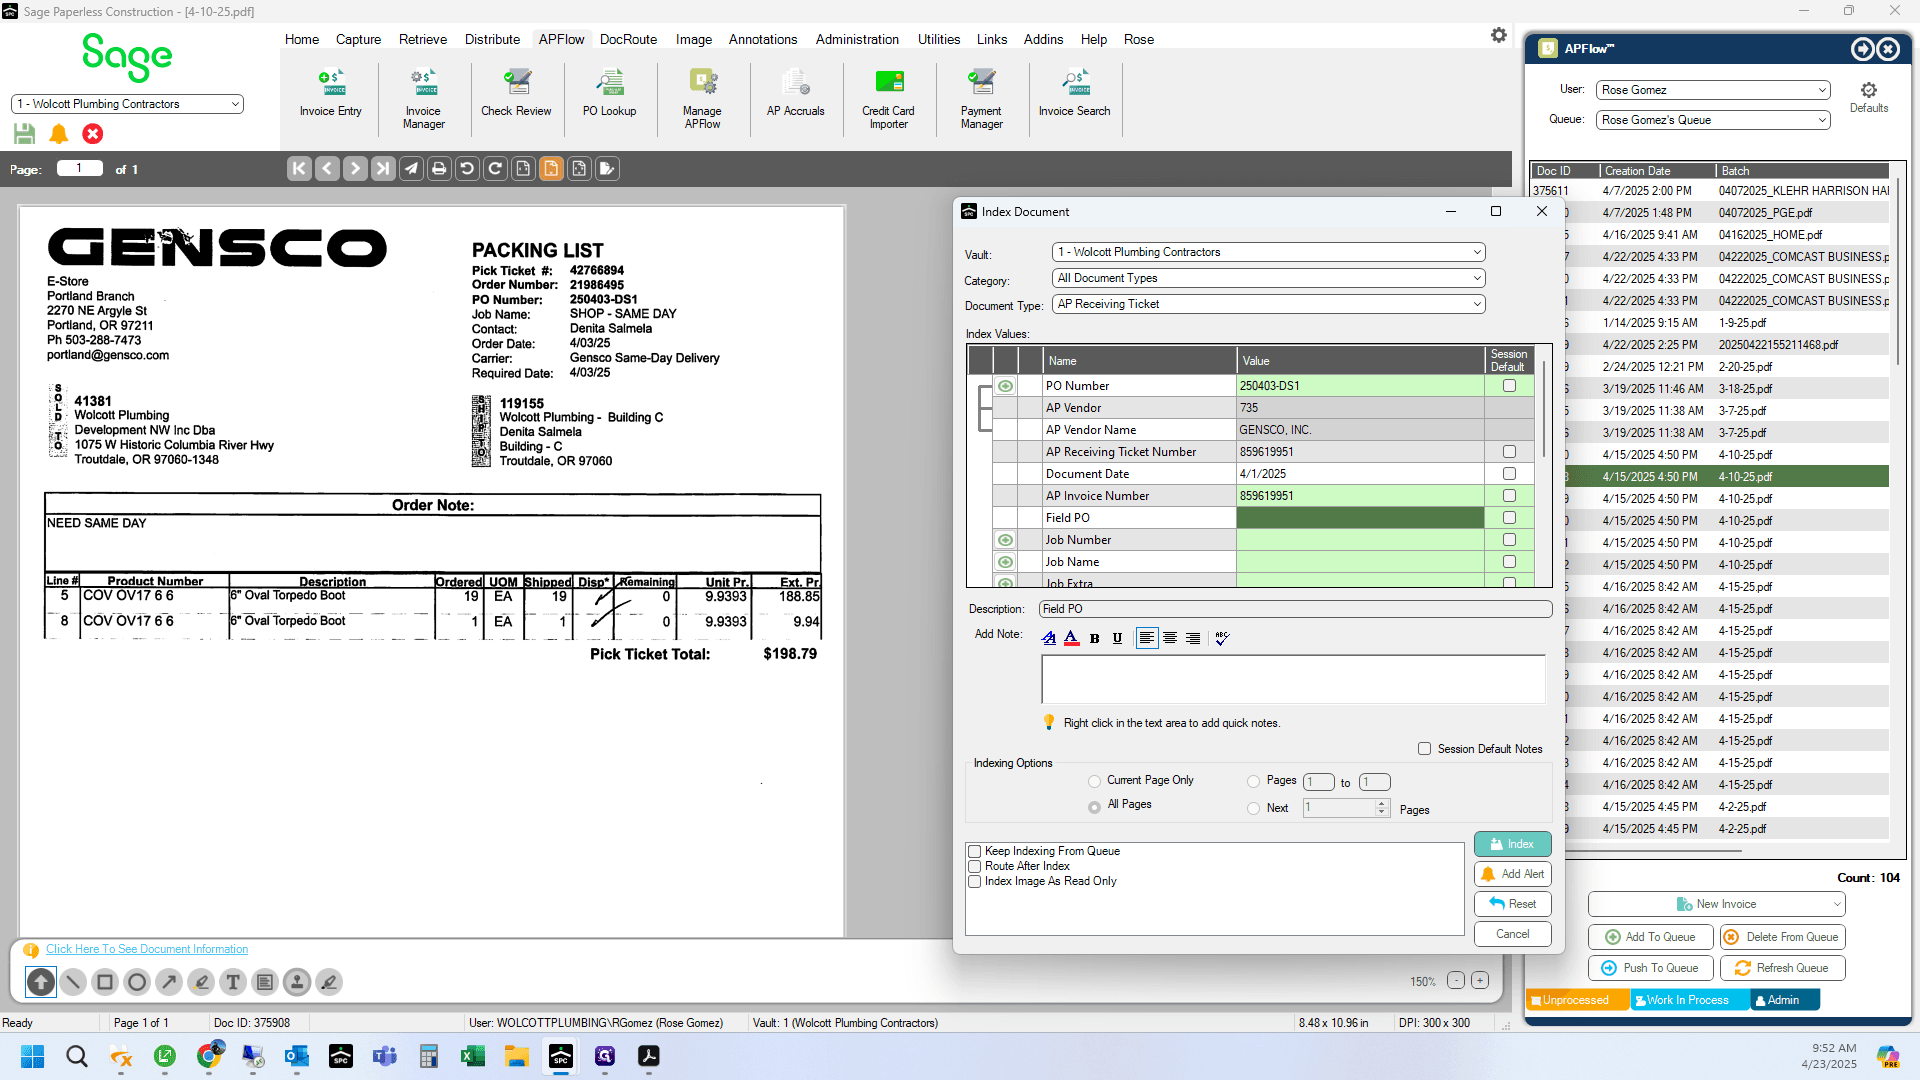
Task: Open the Capture menu
Action: (358, 39)
